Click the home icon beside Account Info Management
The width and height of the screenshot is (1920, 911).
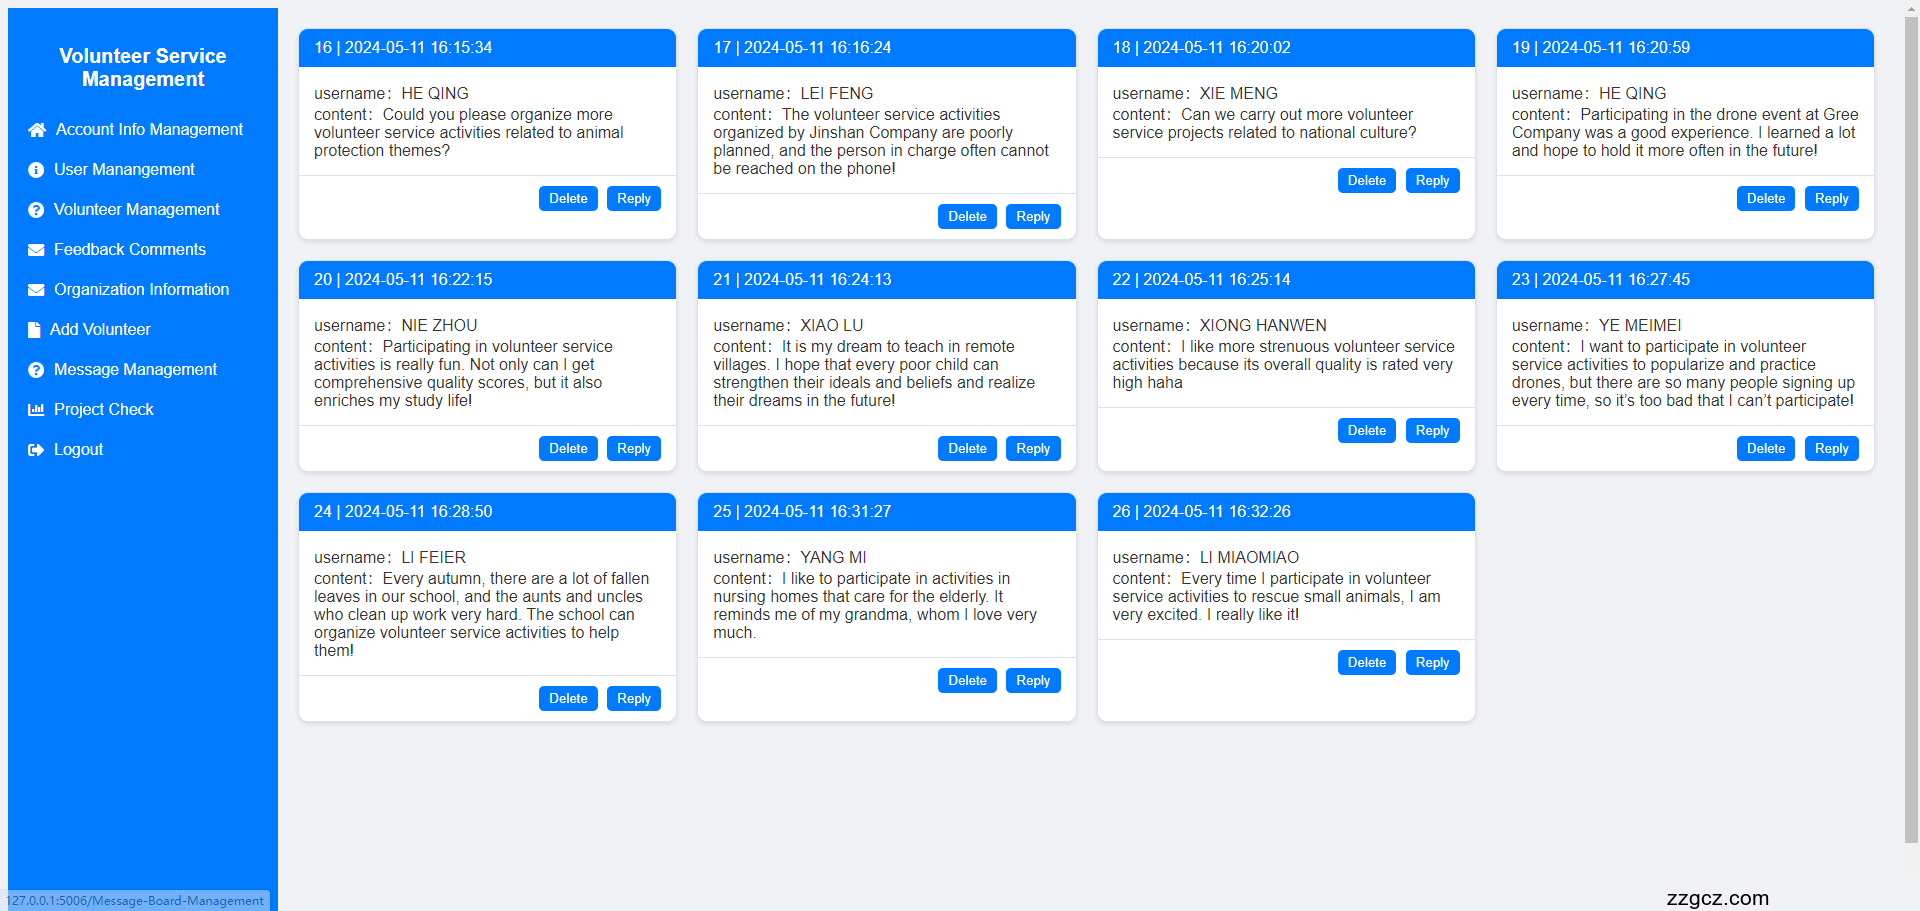[37, 130]
